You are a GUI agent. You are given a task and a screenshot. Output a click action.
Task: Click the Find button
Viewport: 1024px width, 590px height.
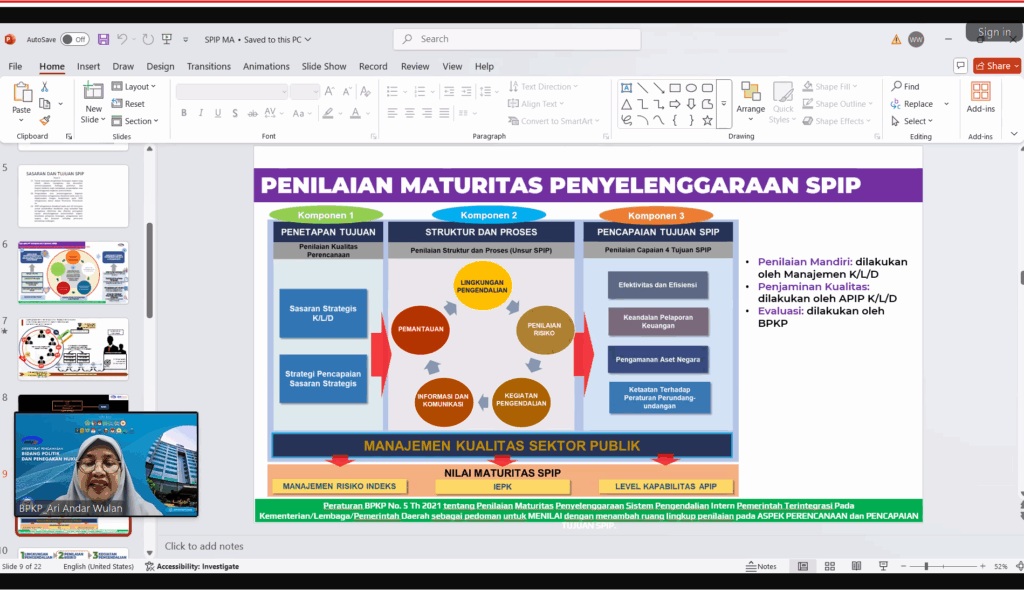(x=905, y=87)
